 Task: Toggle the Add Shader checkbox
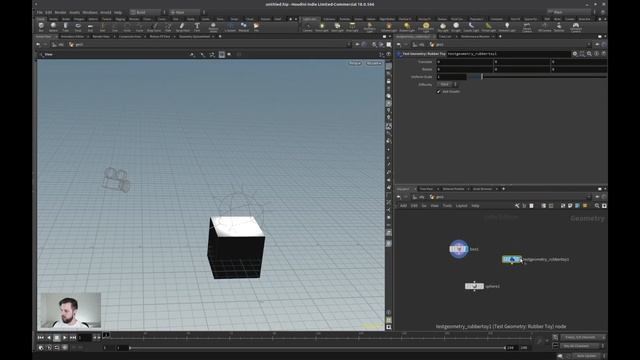click(x=438, y=91)
